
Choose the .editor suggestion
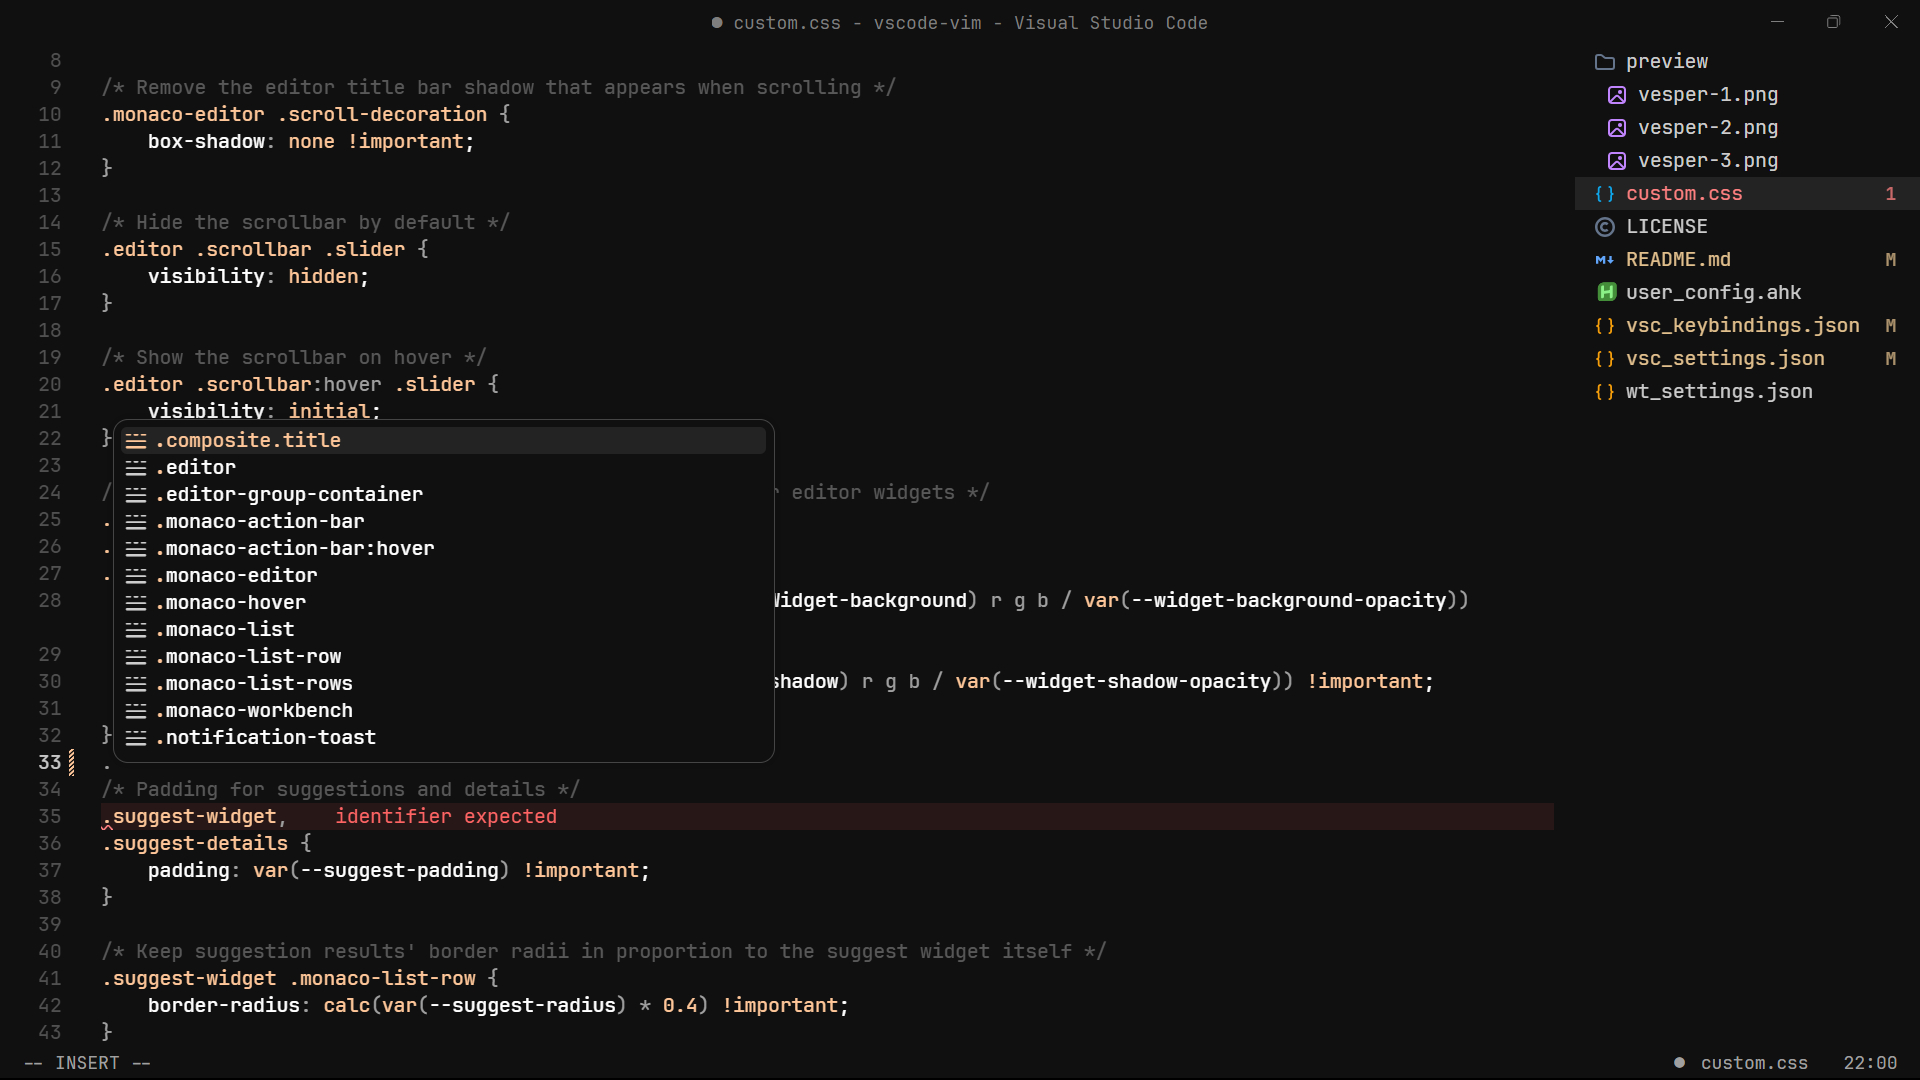(x=443, y=468)
